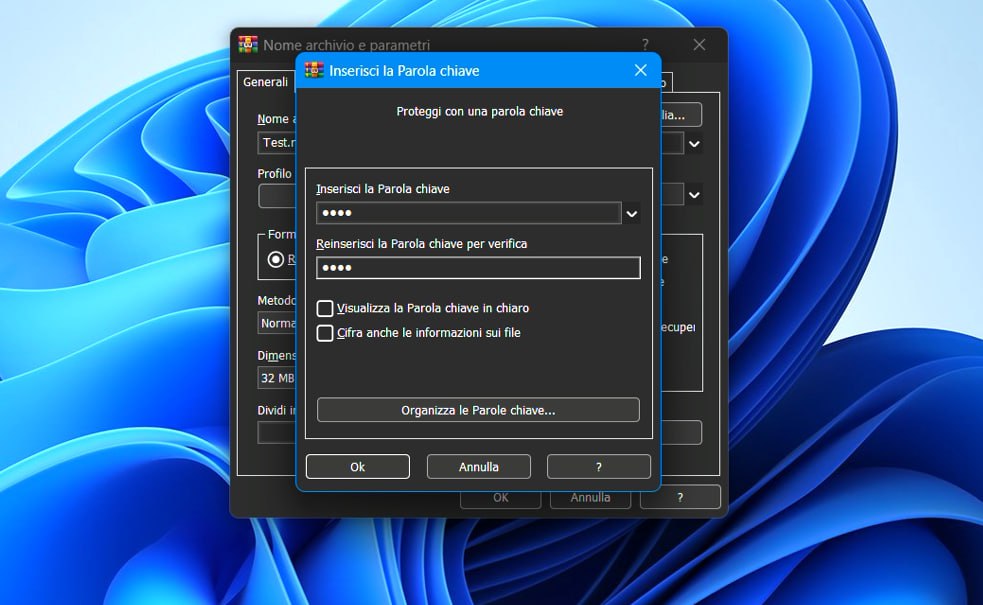This screenshot has width=983, height=605.
Task: Enable Visualizza la Parola chiave in chiaro
Action: tap(325, 309)
